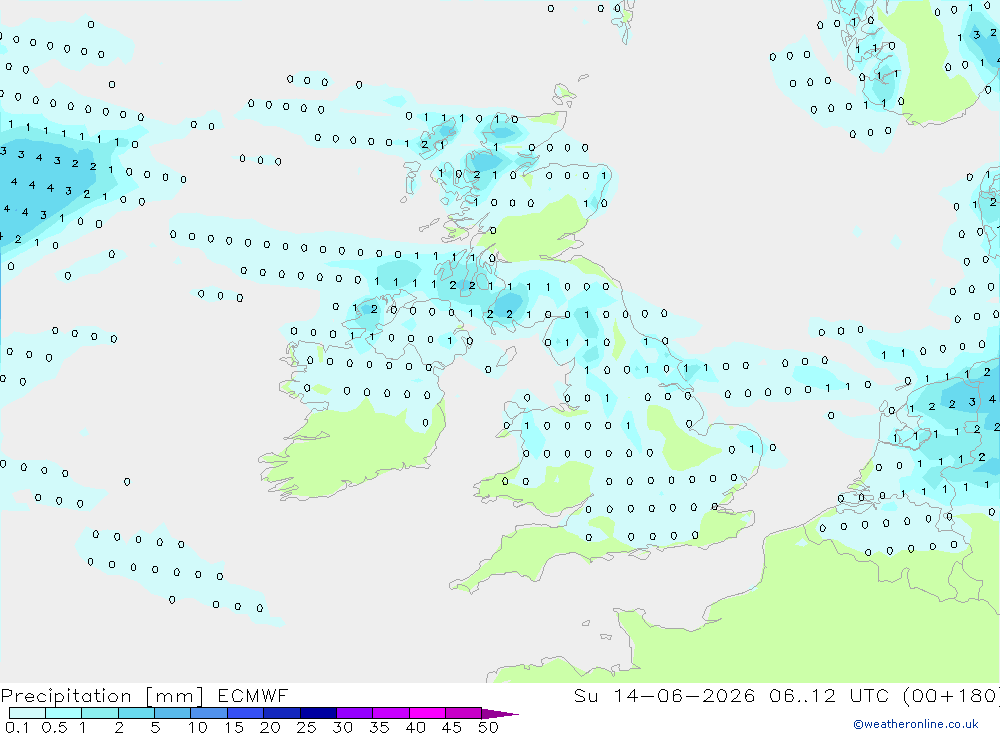Select the 10–15 mm legend color swatch

click(209, 713)
